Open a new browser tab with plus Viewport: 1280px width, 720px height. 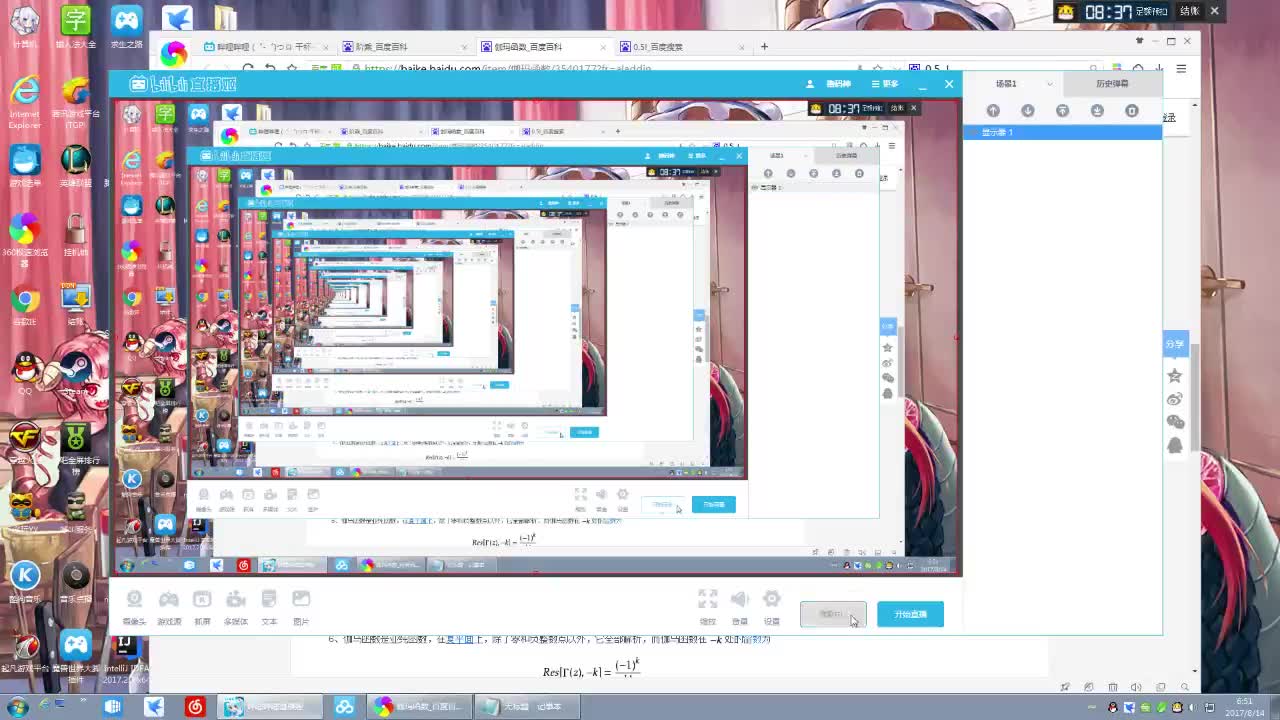tap(764, 46)
